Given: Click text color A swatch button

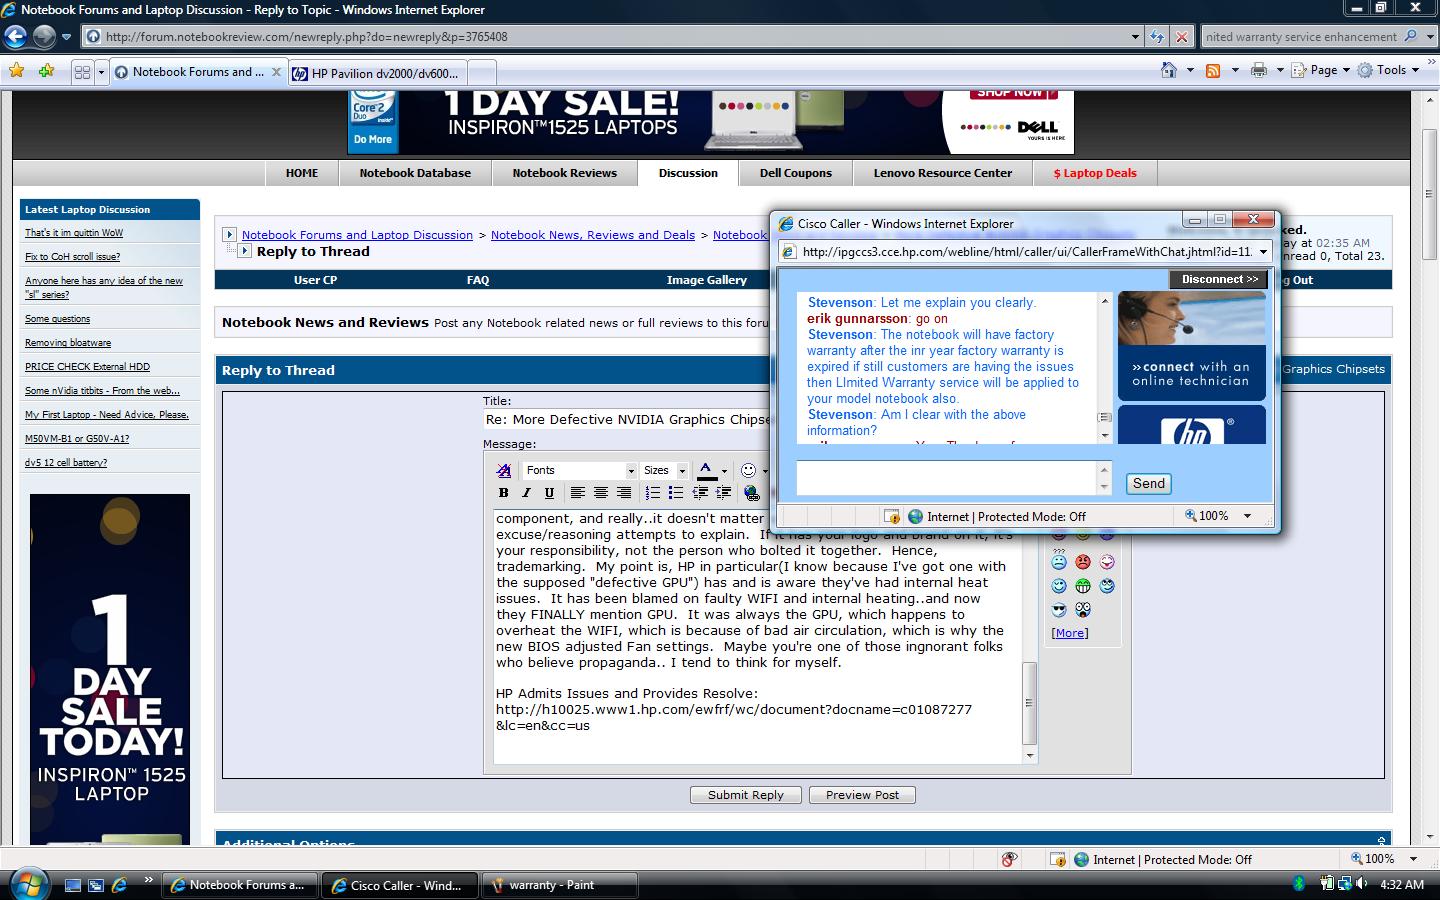Looking at the screenshot, I should pyautogui.click(x=706, y=470).
